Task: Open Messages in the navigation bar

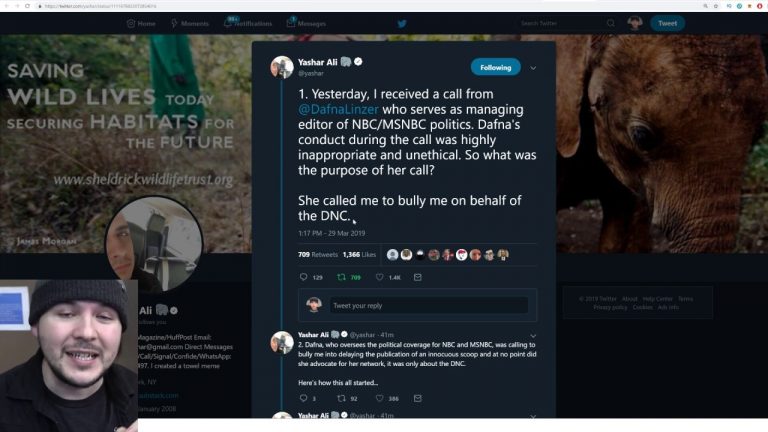Action: click(307, 23)
